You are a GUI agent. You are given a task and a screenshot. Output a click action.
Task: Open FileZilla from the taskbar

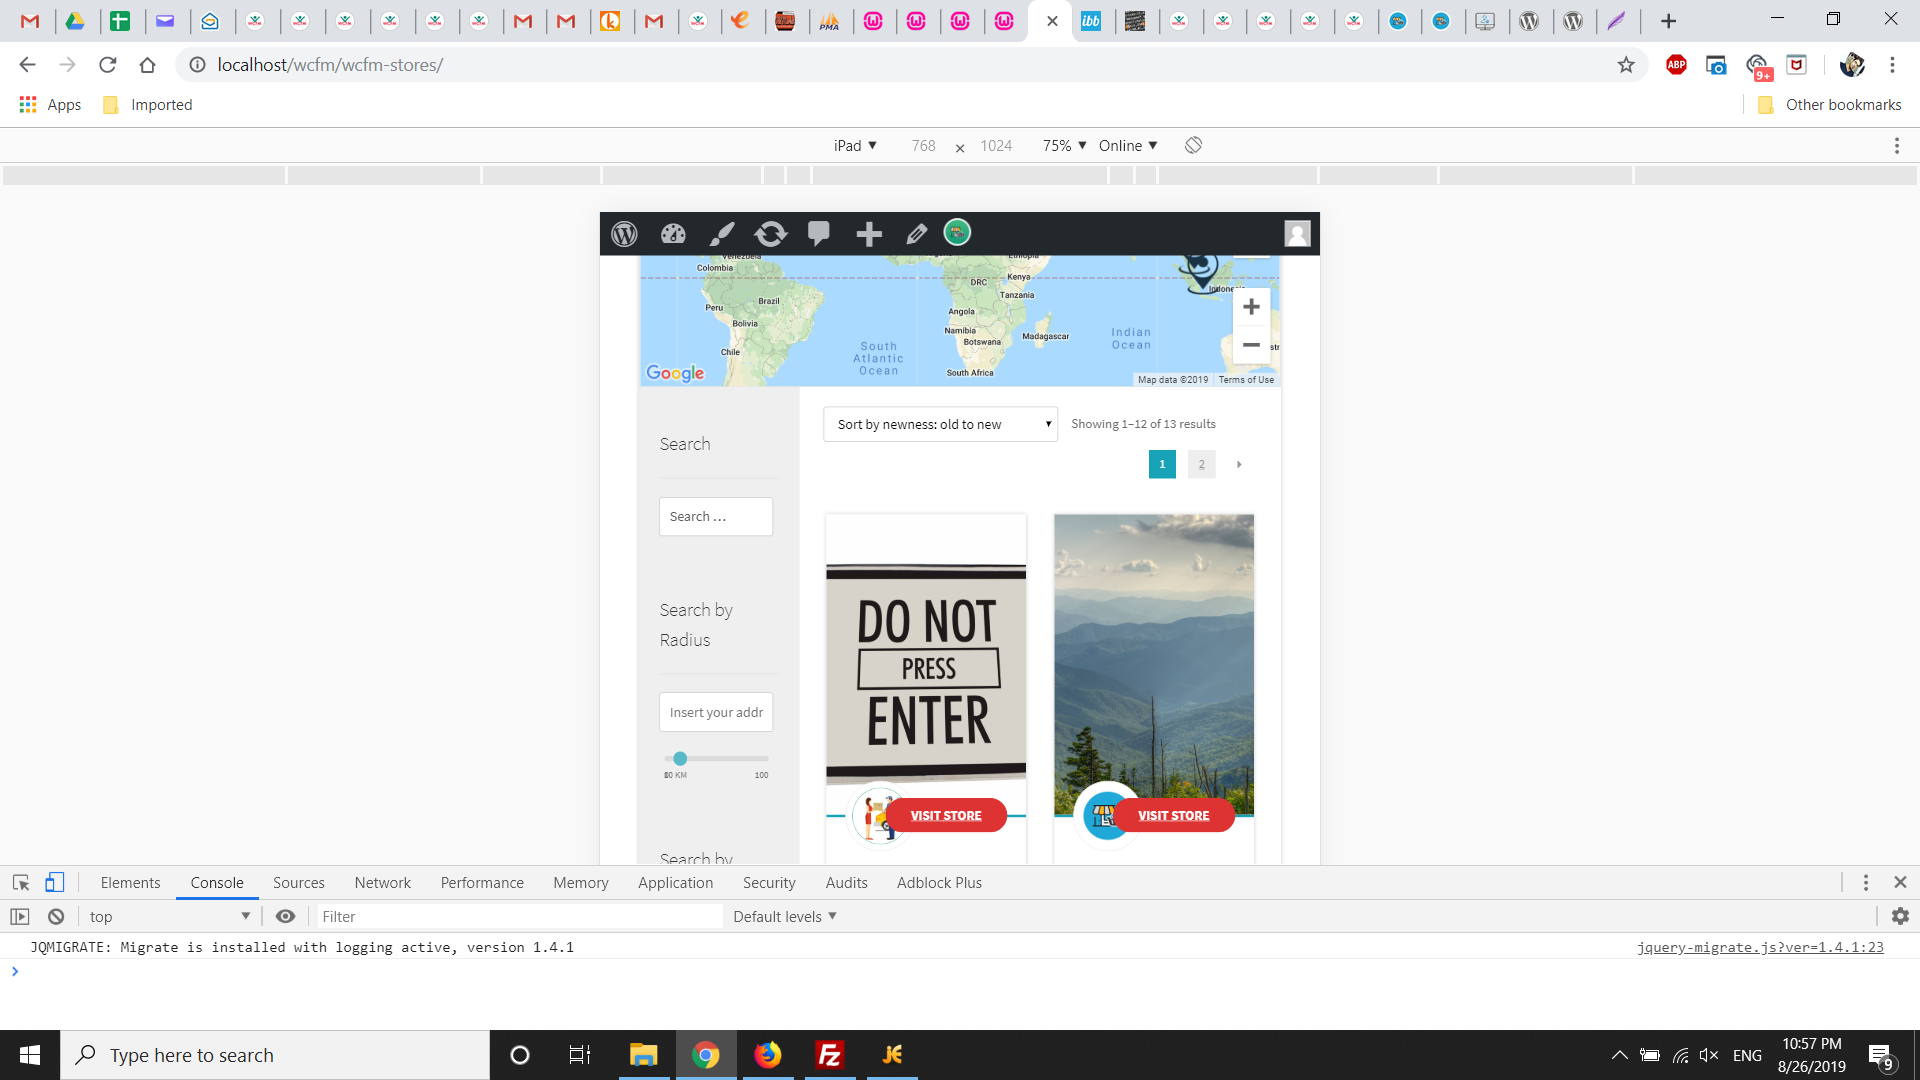click(830, 1055)
